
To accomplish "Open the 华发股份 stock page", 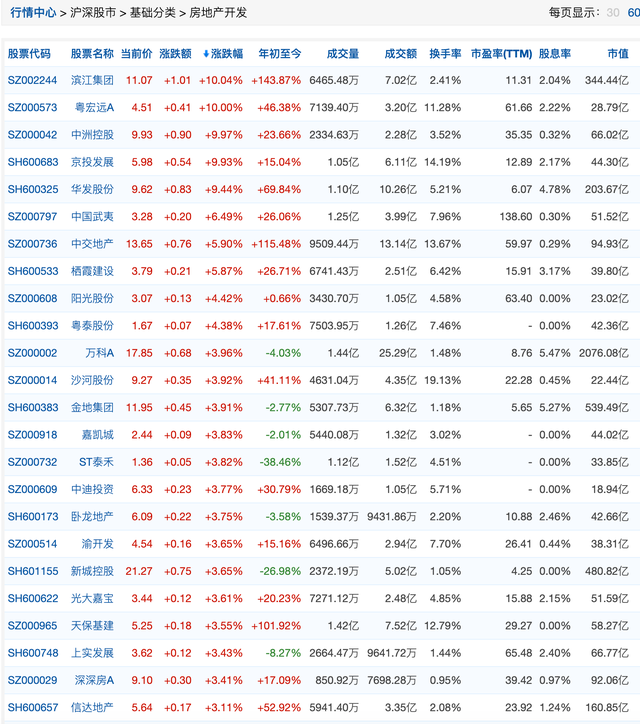I will 92,189.
